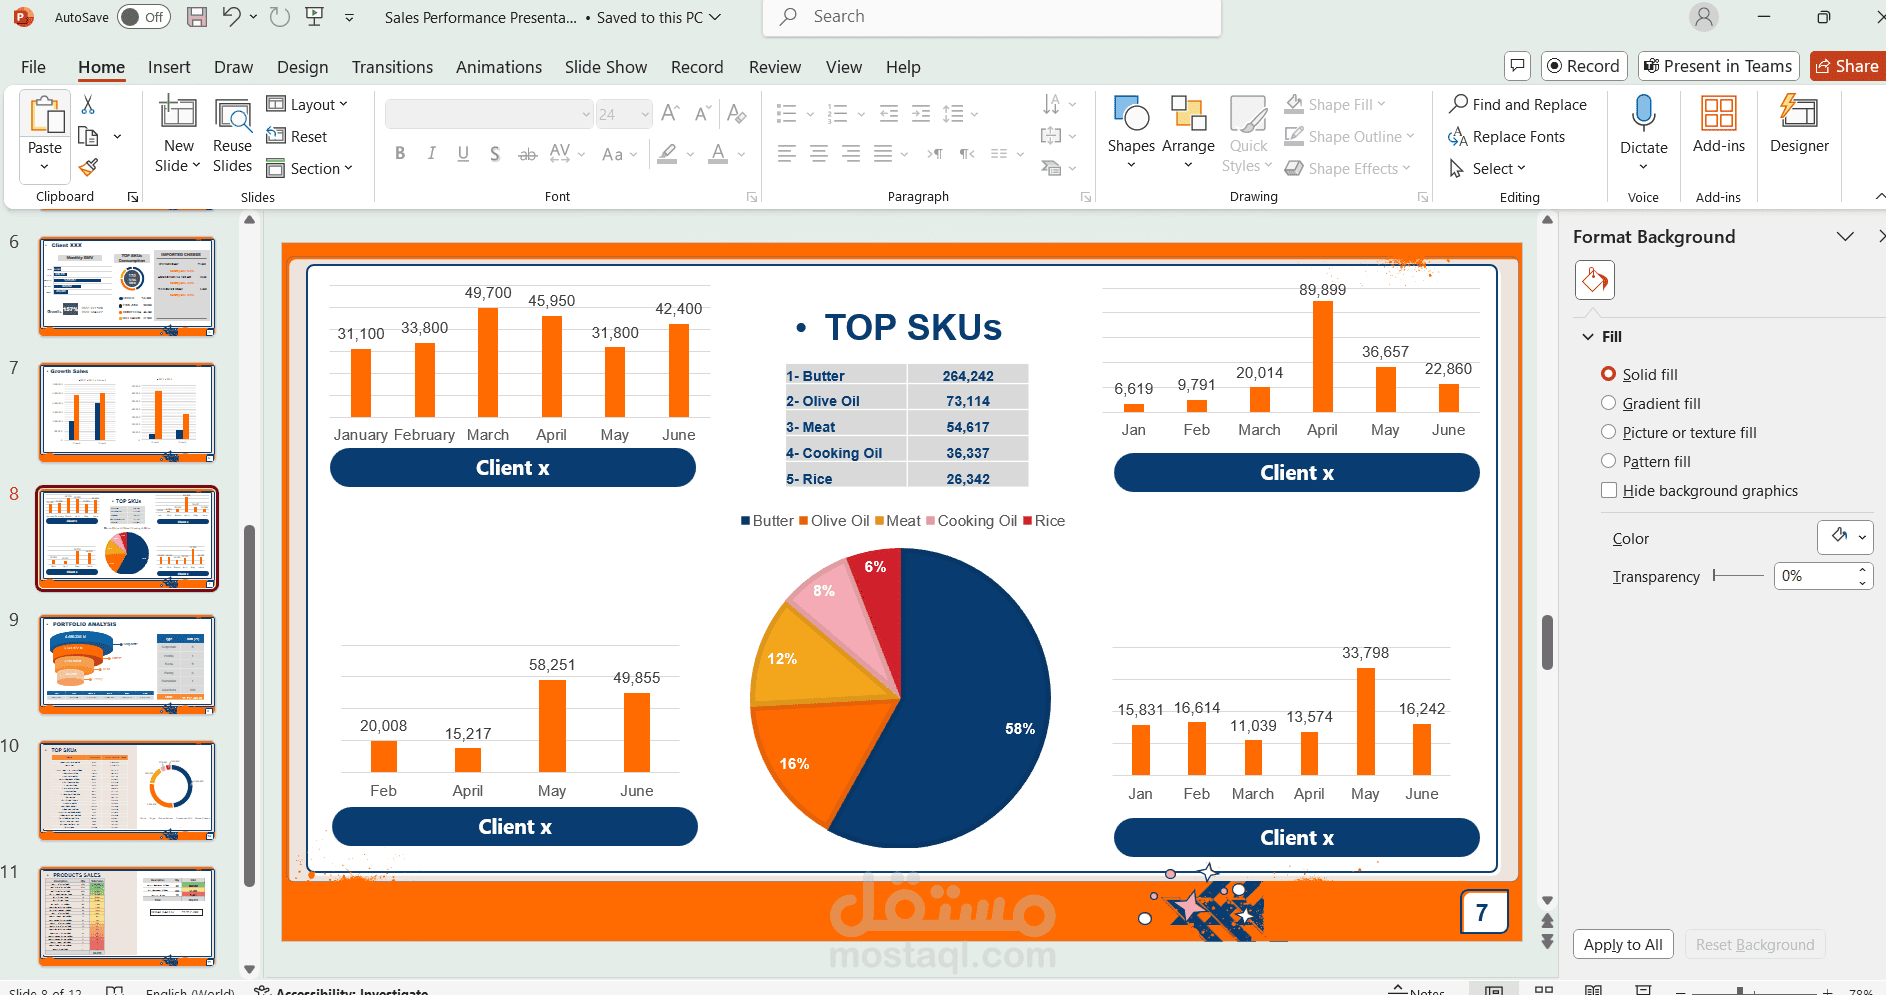1886x995 pixels.
Task: Clear all formatting
Action: [737, 114]
